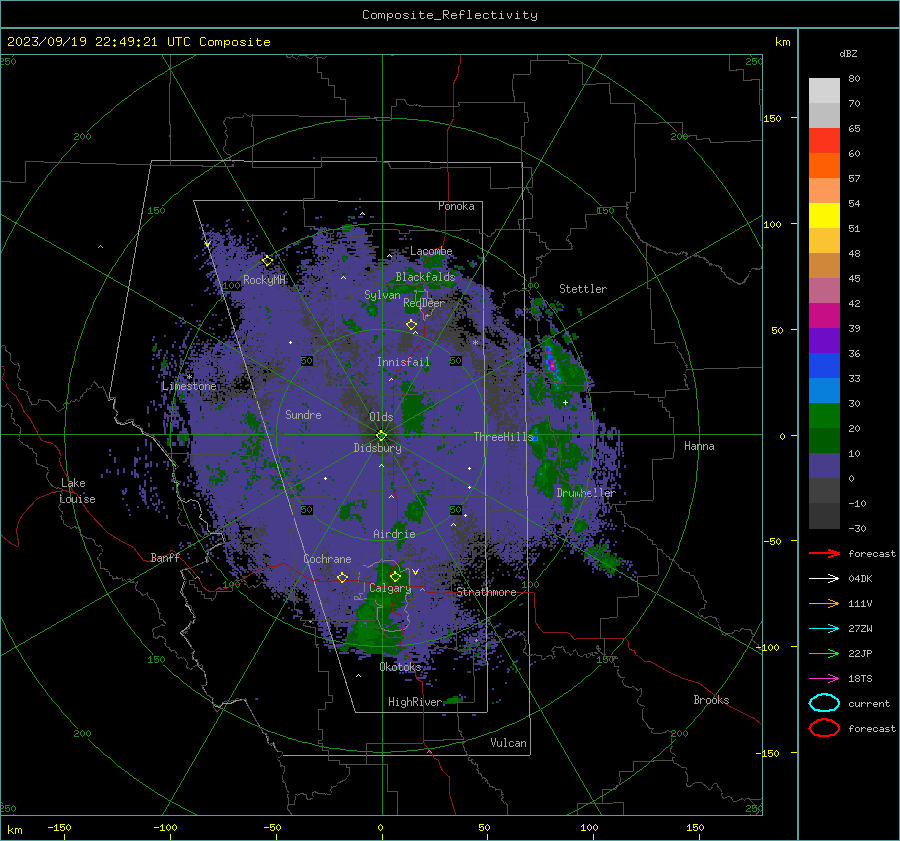Screen dimensions: 900x841
Task: Click the red forecast arrow in legend
Action: pos(824,553)
